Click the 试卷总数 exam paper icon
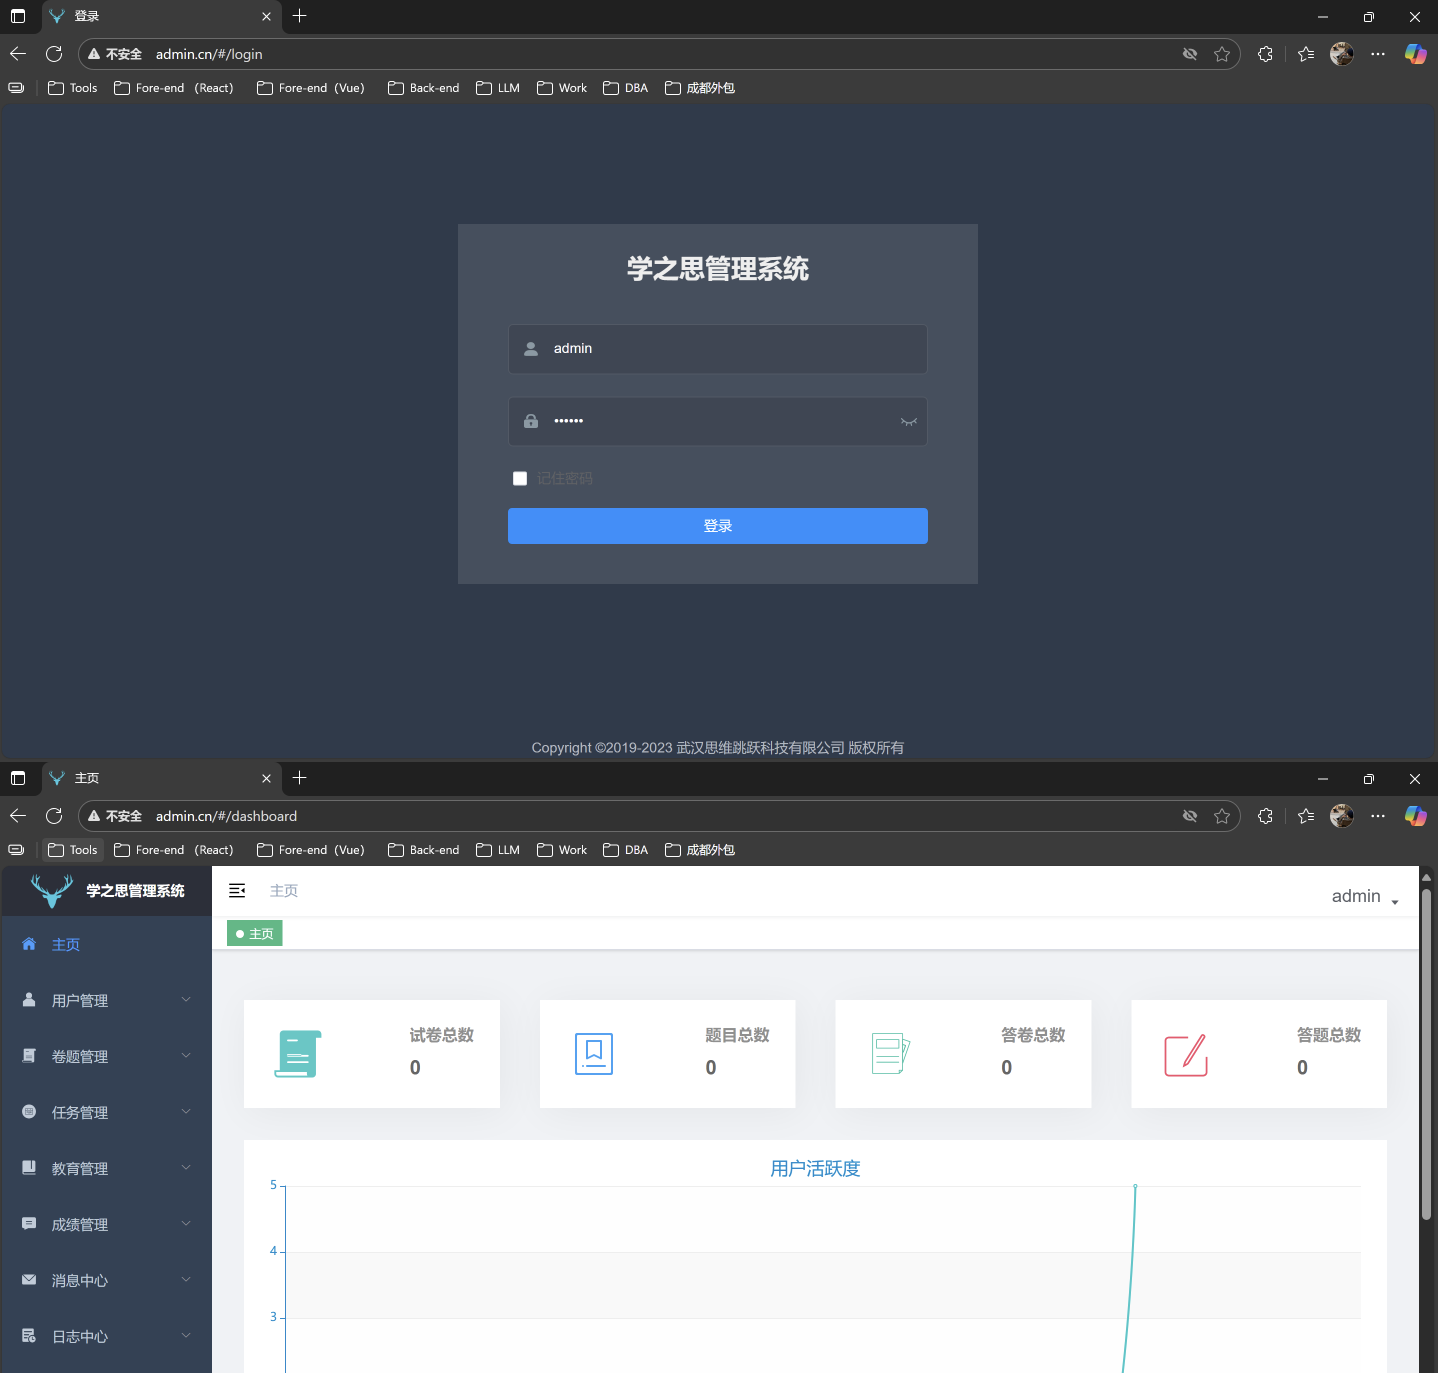Viewport: 1439px width, 1373px height. (298, 1054)
